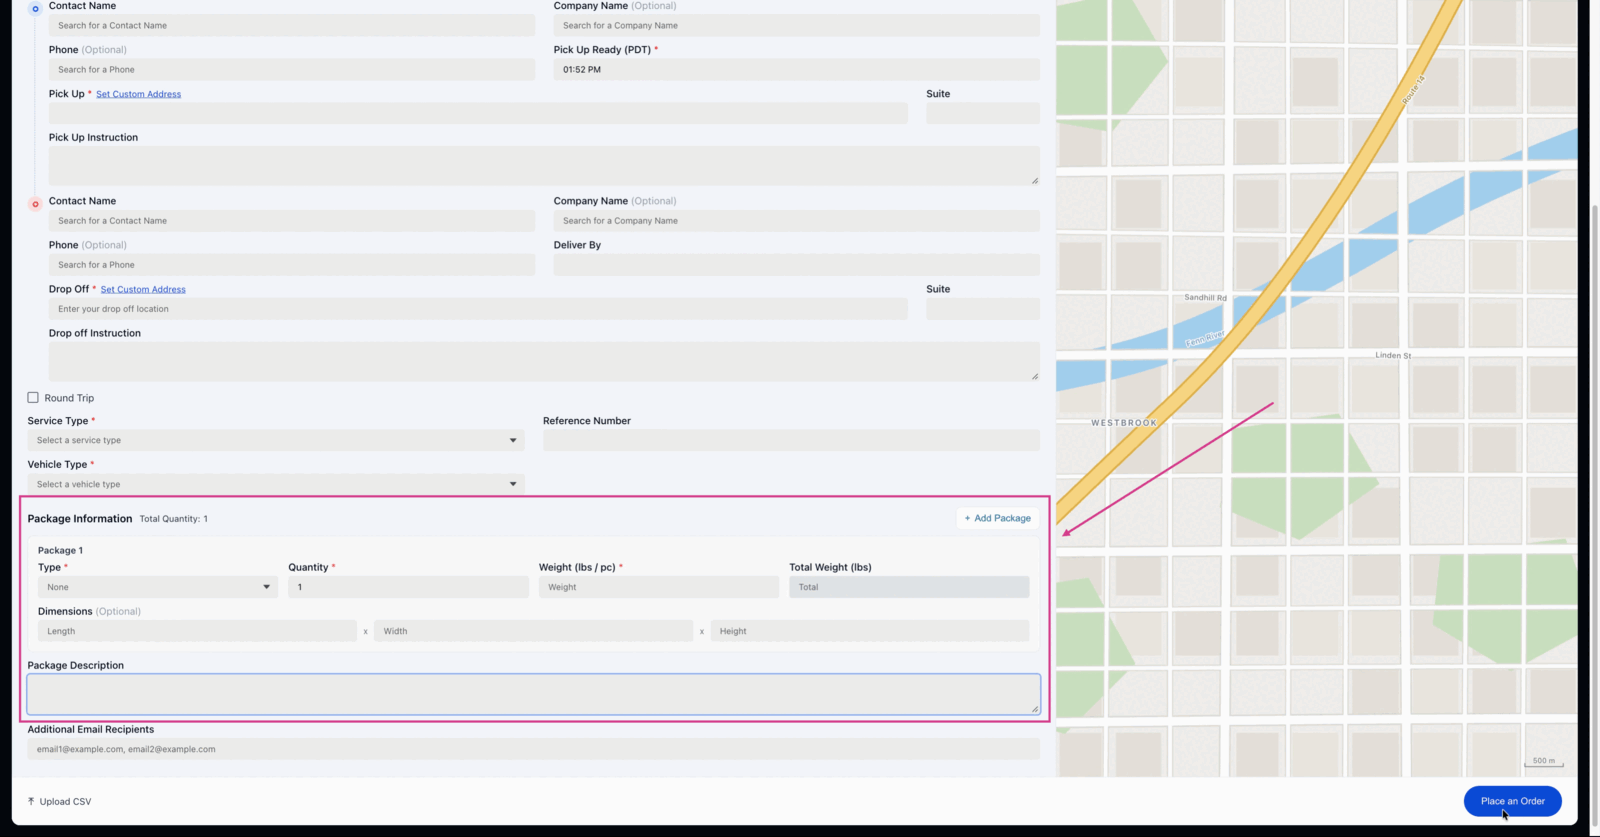The width and height of the screenshot is (1600, 837).
Task: Focus the pickup Company Name search field
Action: tap(797, 25)
